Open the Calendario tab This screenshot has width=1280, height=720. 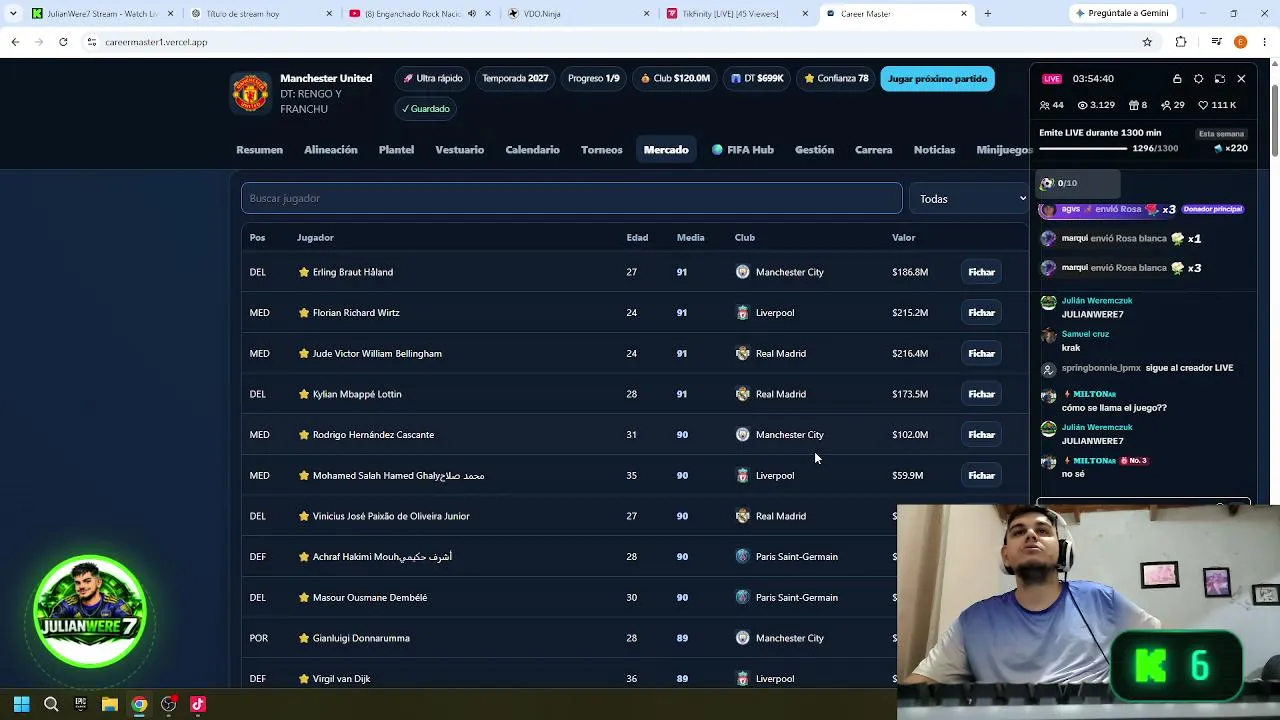pos(532,150)
